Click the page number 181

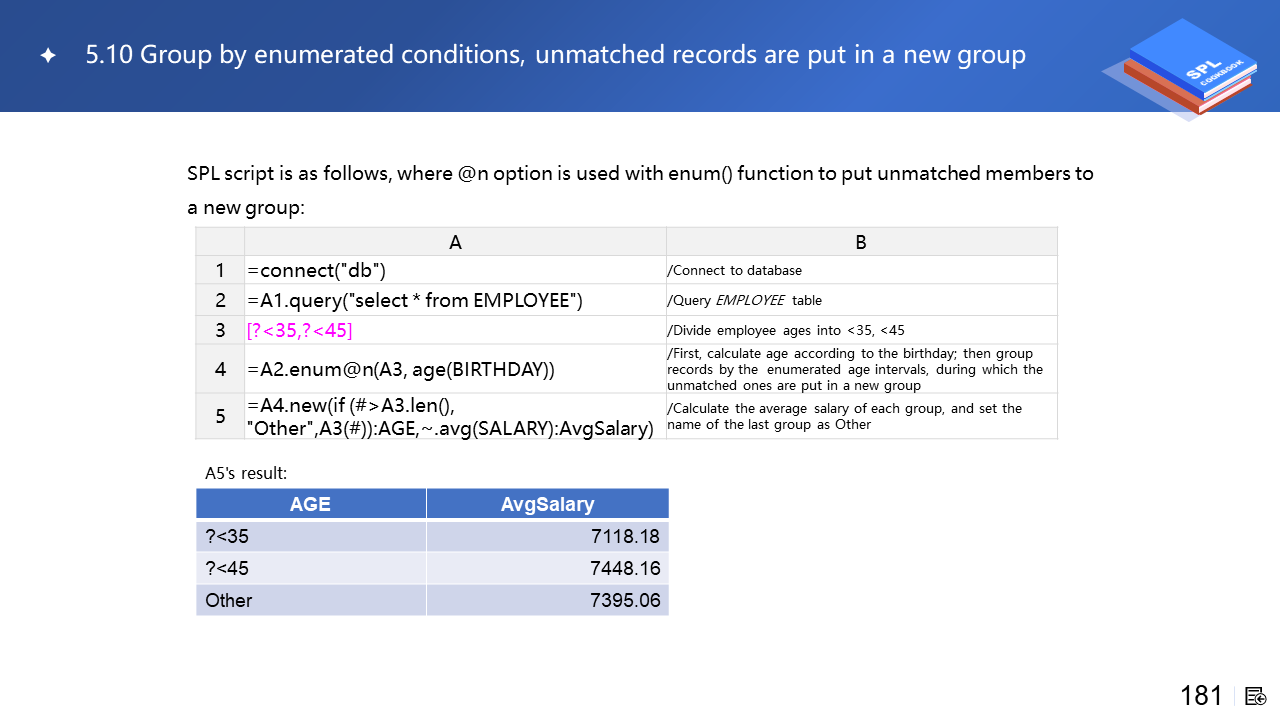(1201, 696)
